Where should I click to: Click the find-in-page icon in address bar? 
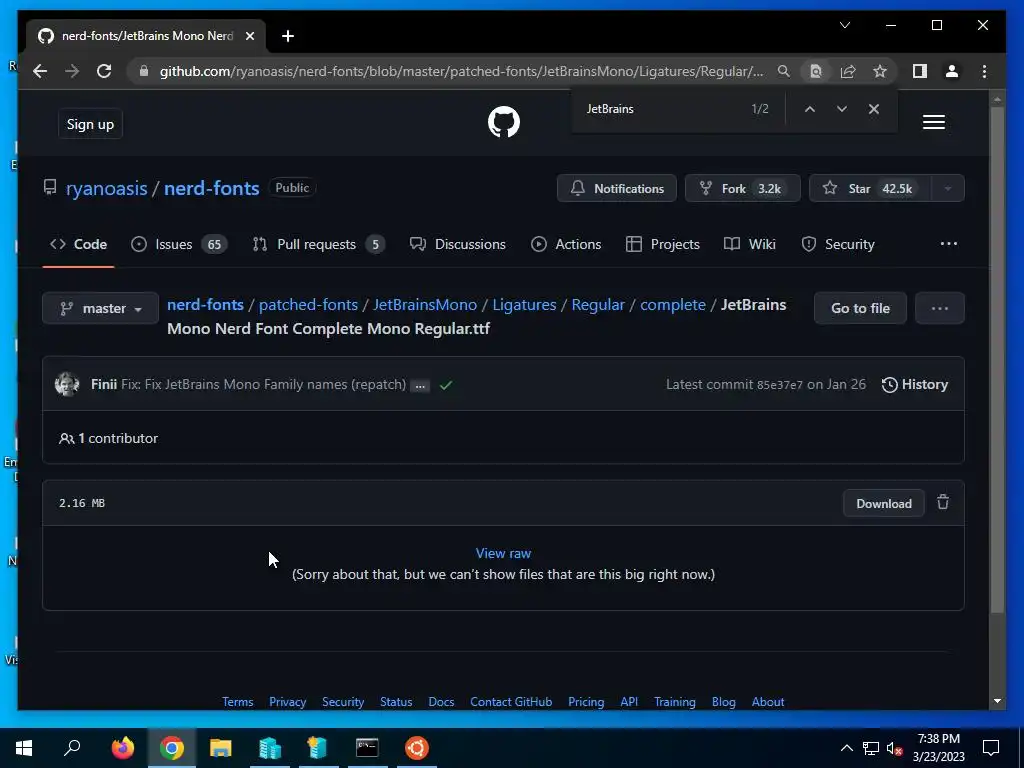816,71
